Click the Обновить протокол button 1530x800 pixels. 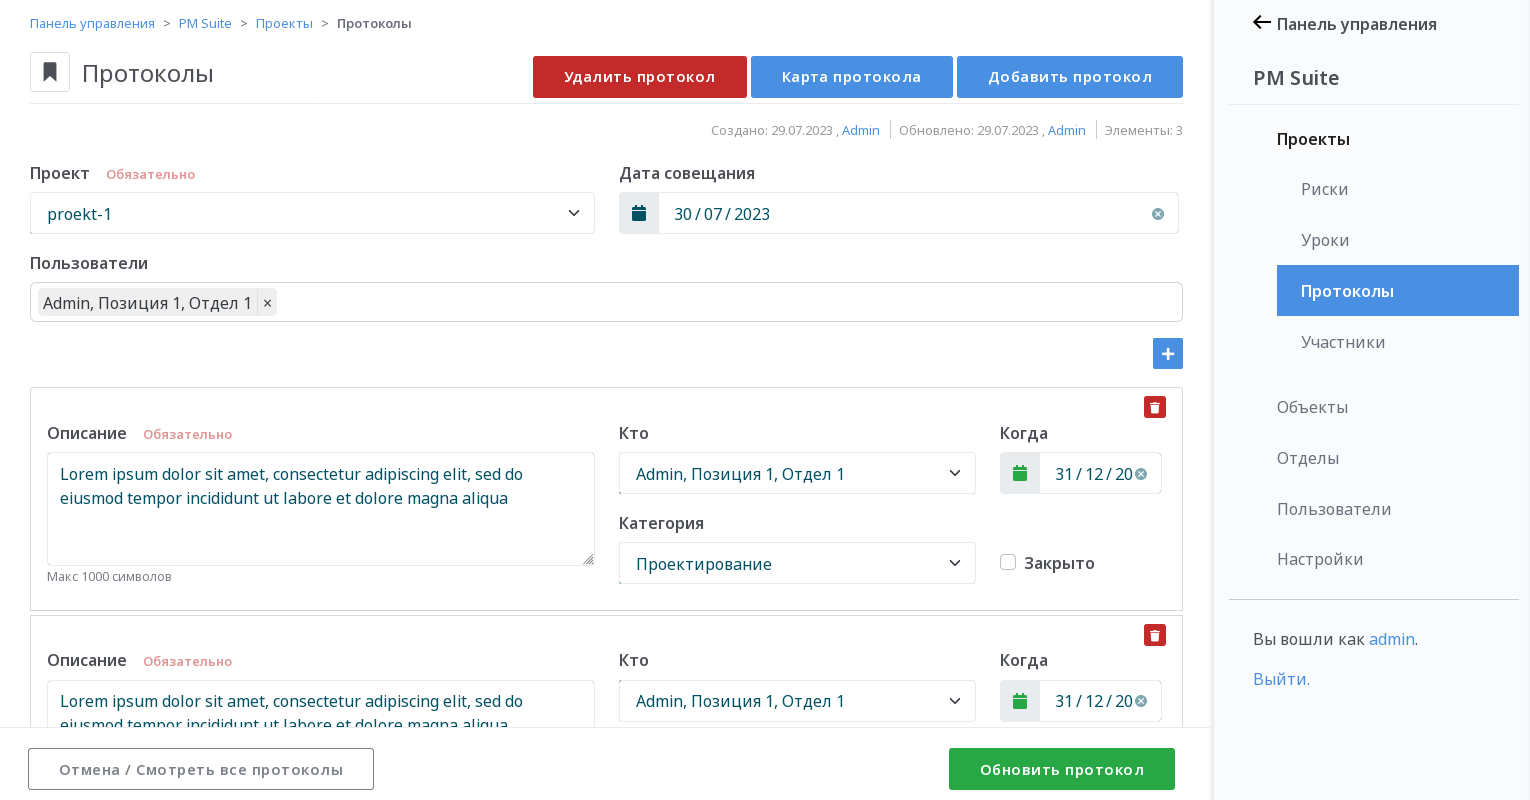[1062, 769]
